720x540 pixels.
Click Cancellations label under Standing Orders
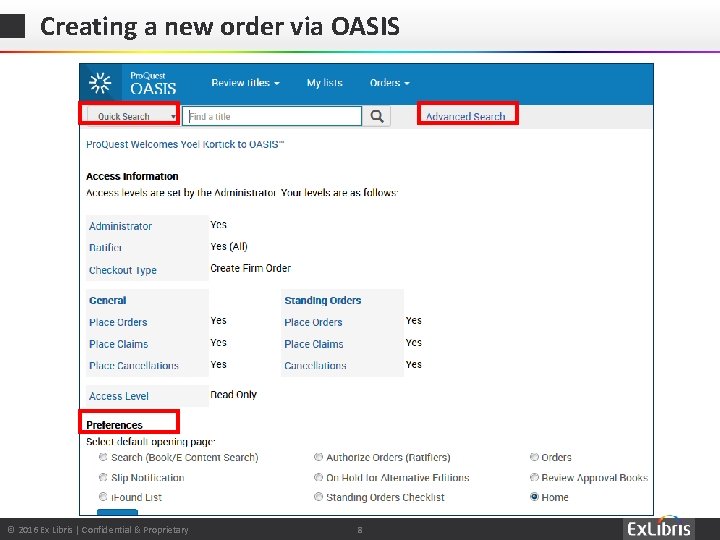(x=315, y=366)
